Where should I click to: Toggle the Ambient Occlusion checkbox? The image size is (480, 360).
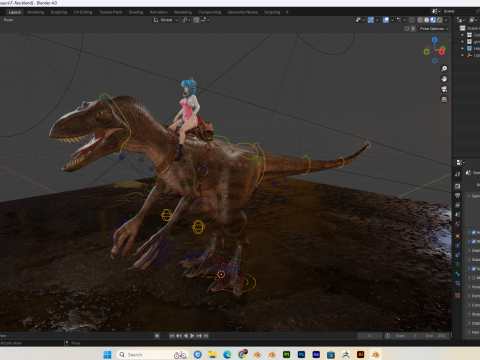pyautogui.click(x=473, y=232)
